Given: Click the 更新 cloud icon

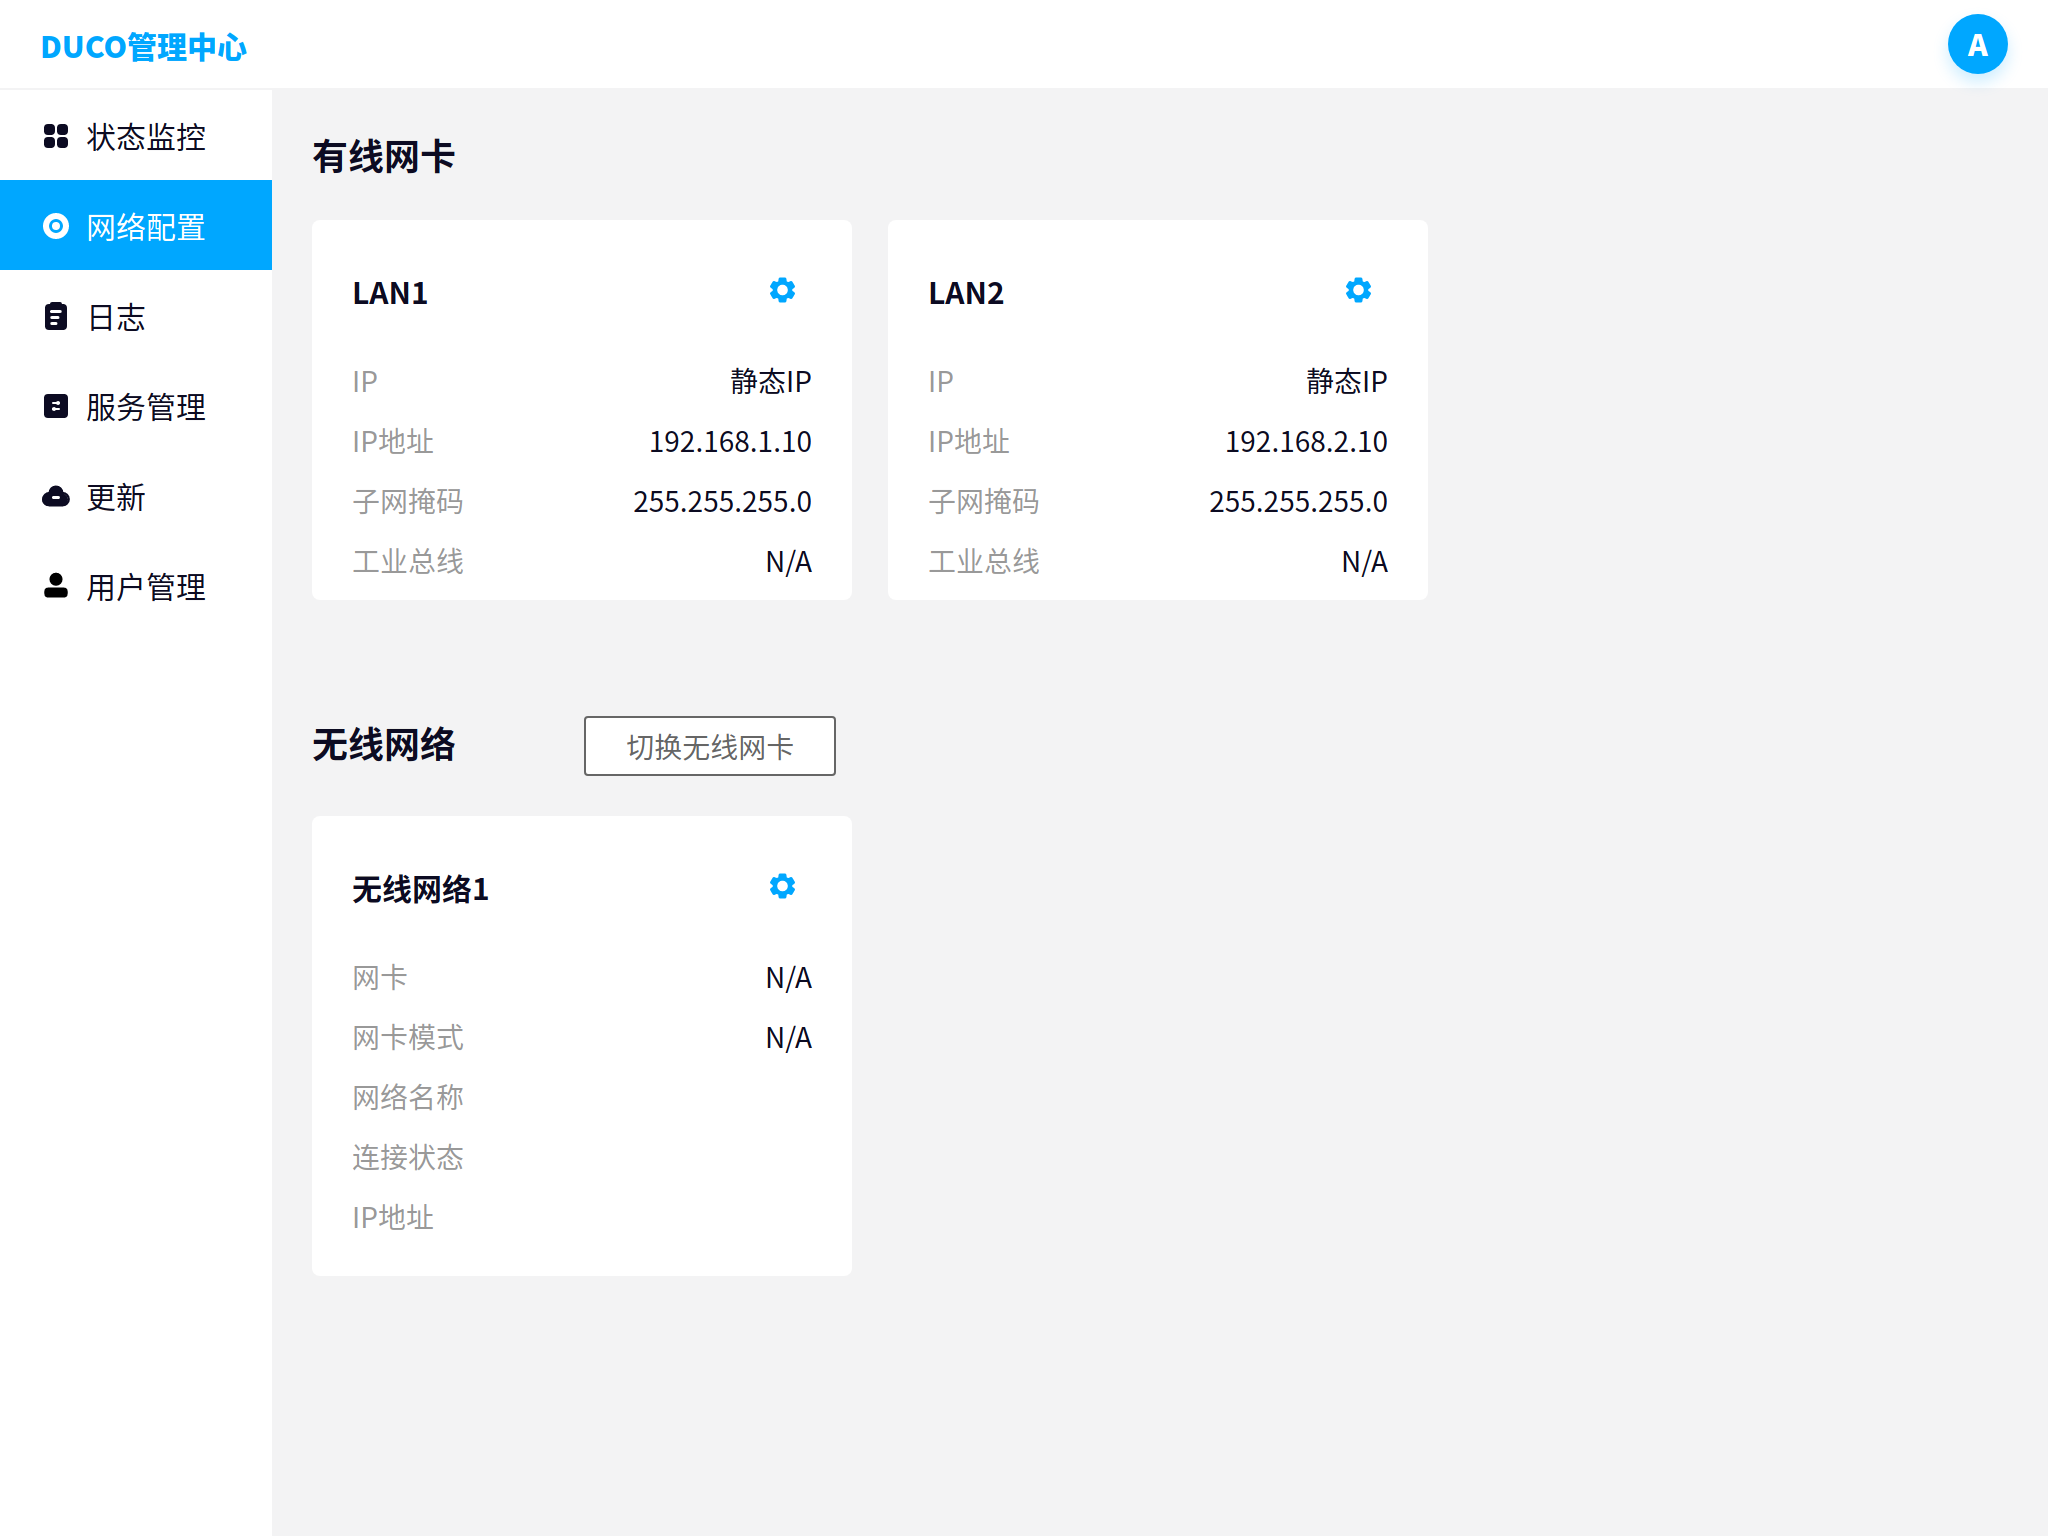Looking at the screenshot, I should (56, 496).
